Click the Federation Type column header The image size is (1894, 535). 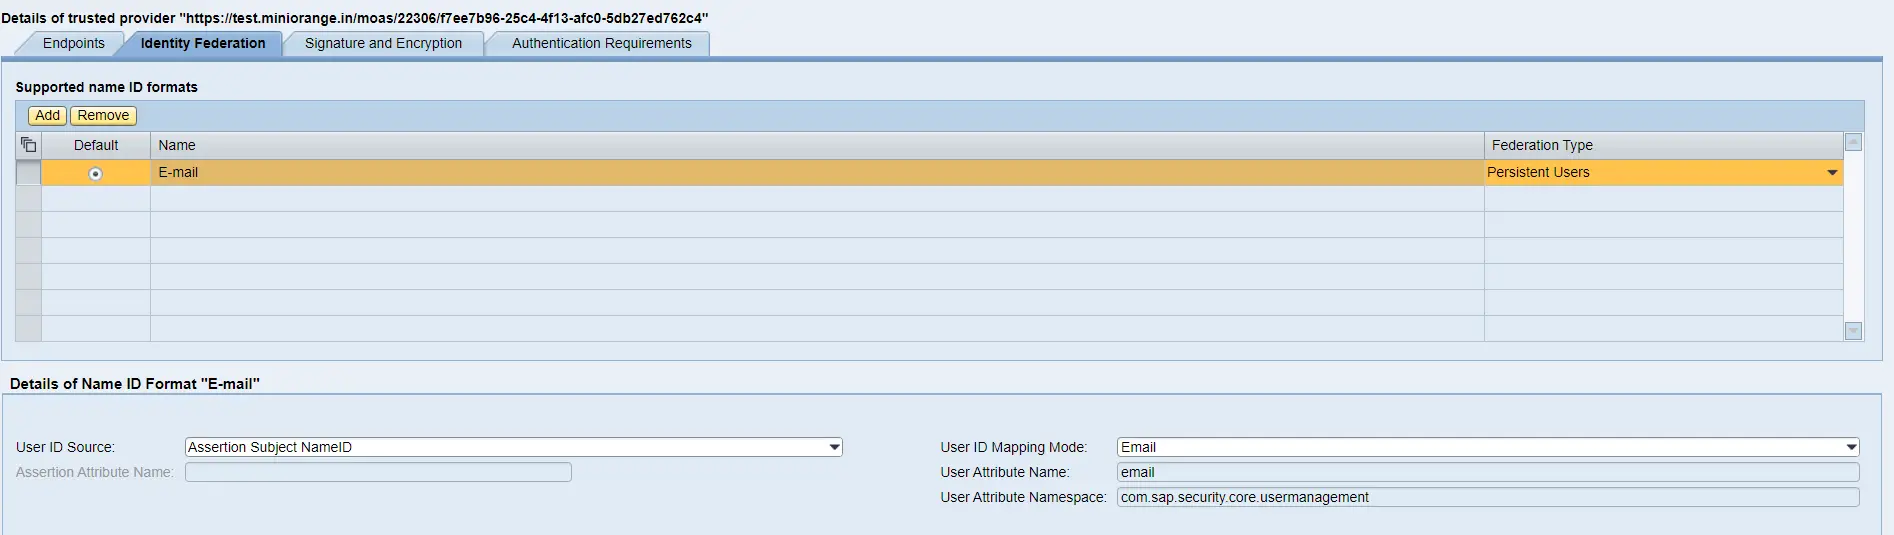[1663, 145]
